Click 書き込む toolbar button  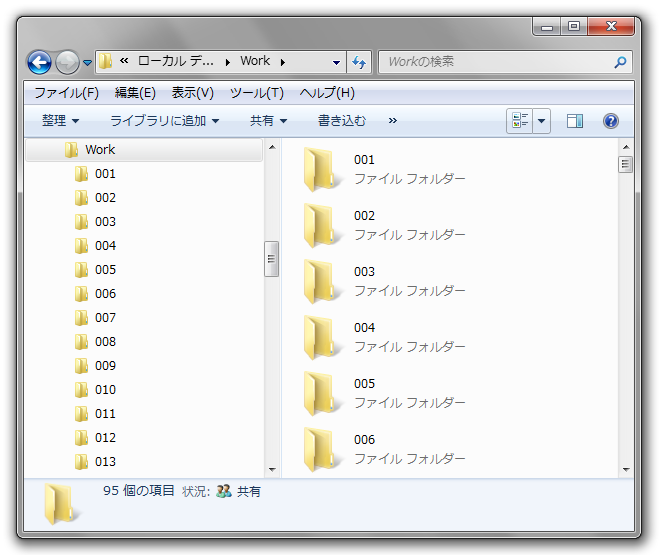click(x=342, y=121)
